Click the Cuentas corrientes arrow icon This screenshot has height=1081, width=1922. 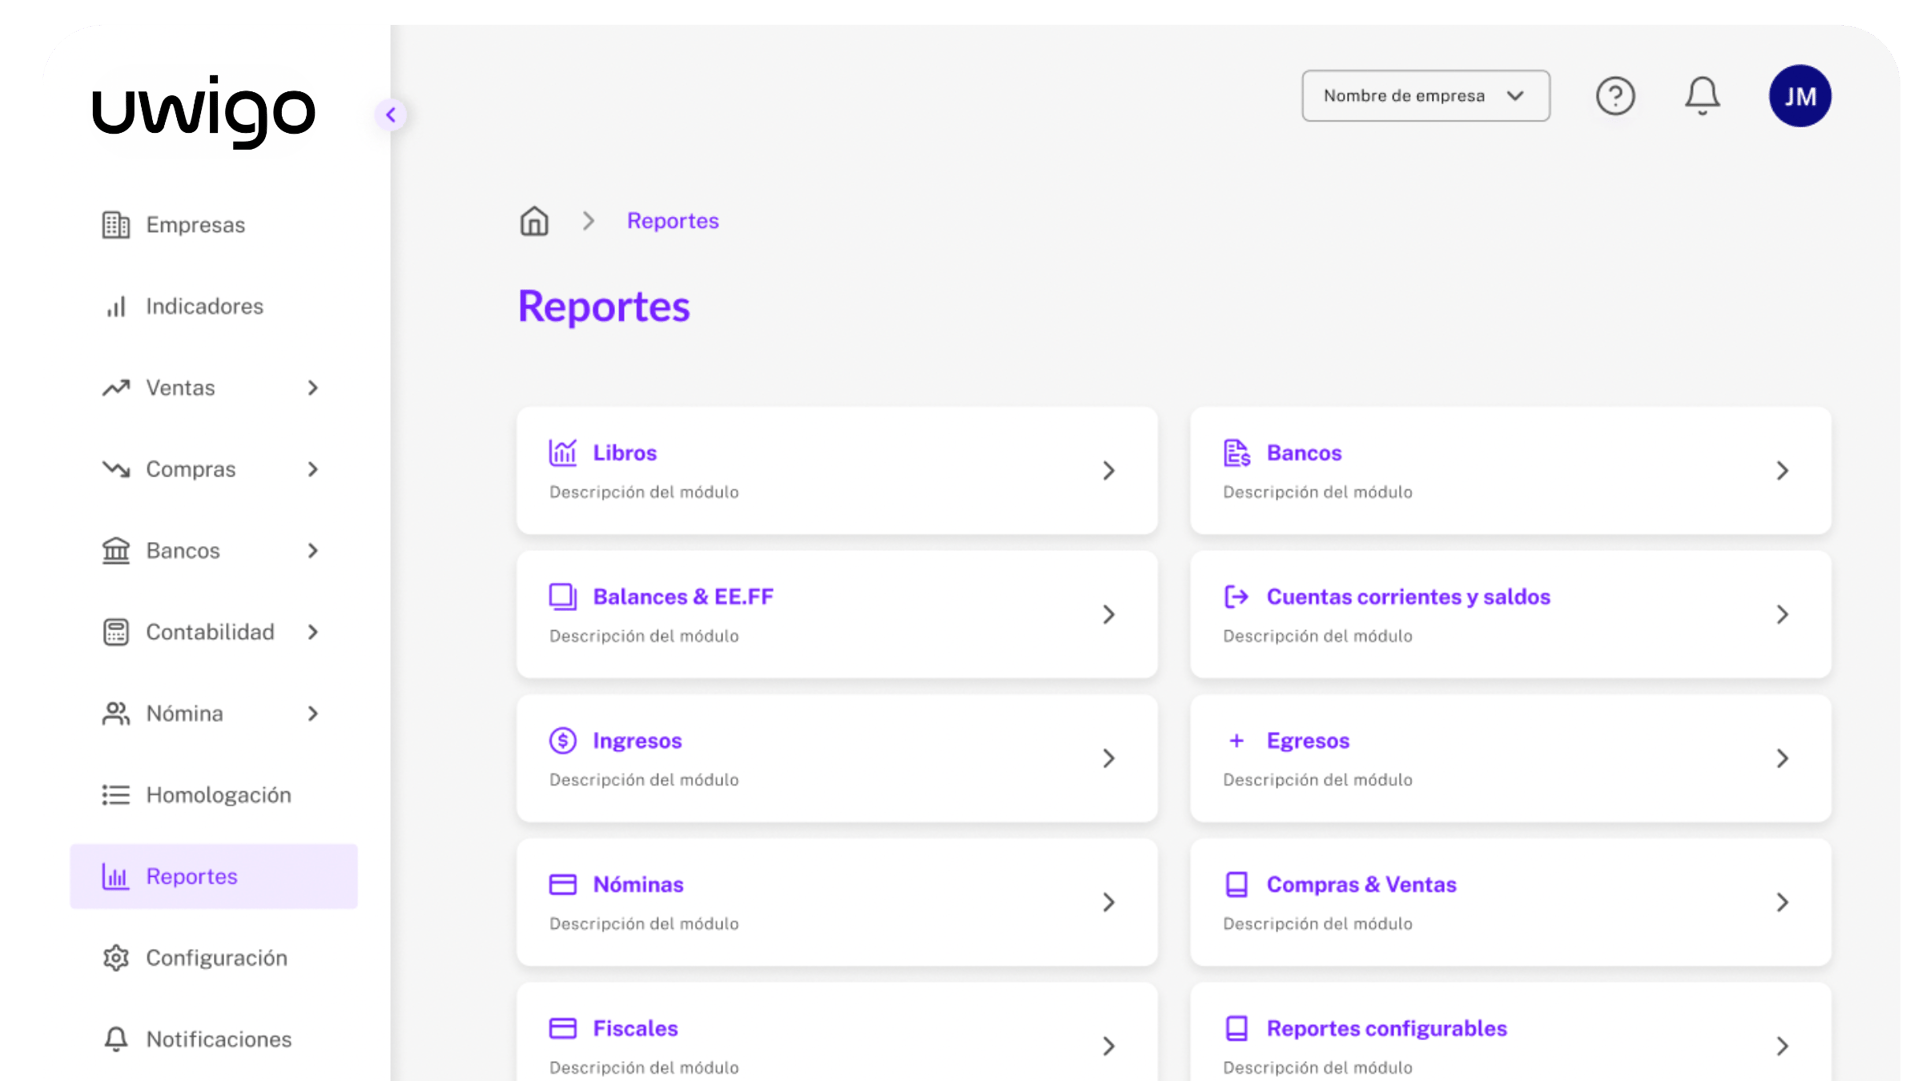click(1236, 597)
